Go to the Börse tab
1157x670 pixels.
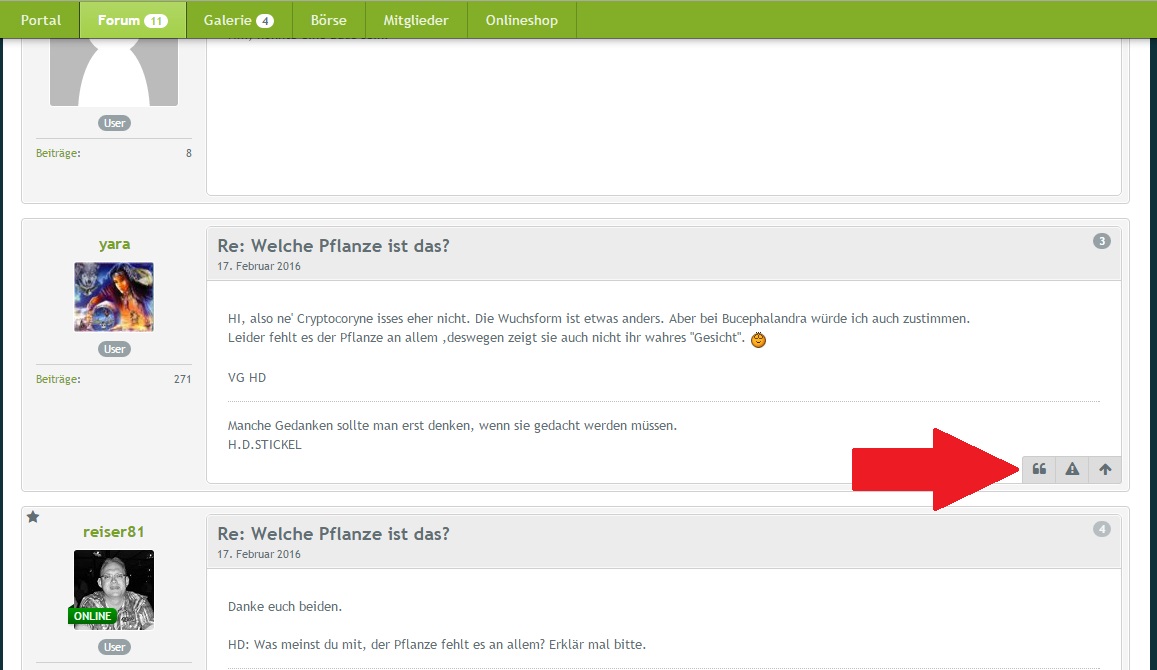[x=330, y=20]
